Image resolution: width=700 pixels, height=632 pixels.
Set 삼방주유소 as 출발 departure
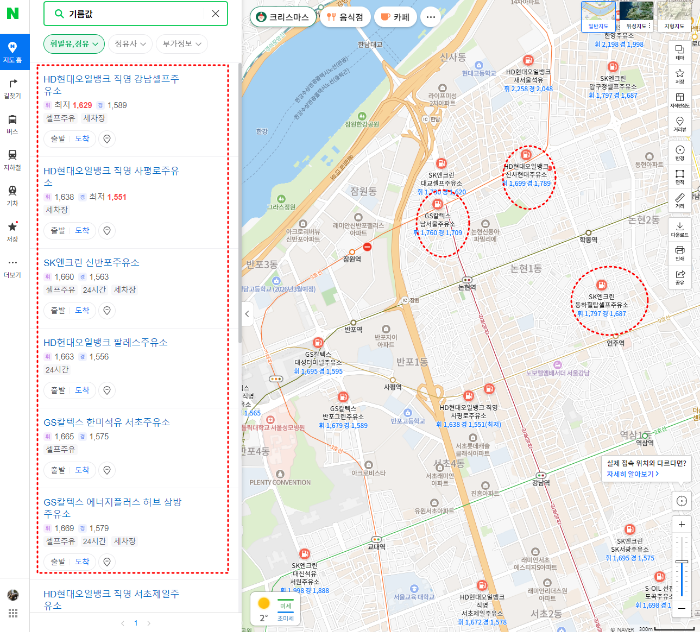pos(58,561)
